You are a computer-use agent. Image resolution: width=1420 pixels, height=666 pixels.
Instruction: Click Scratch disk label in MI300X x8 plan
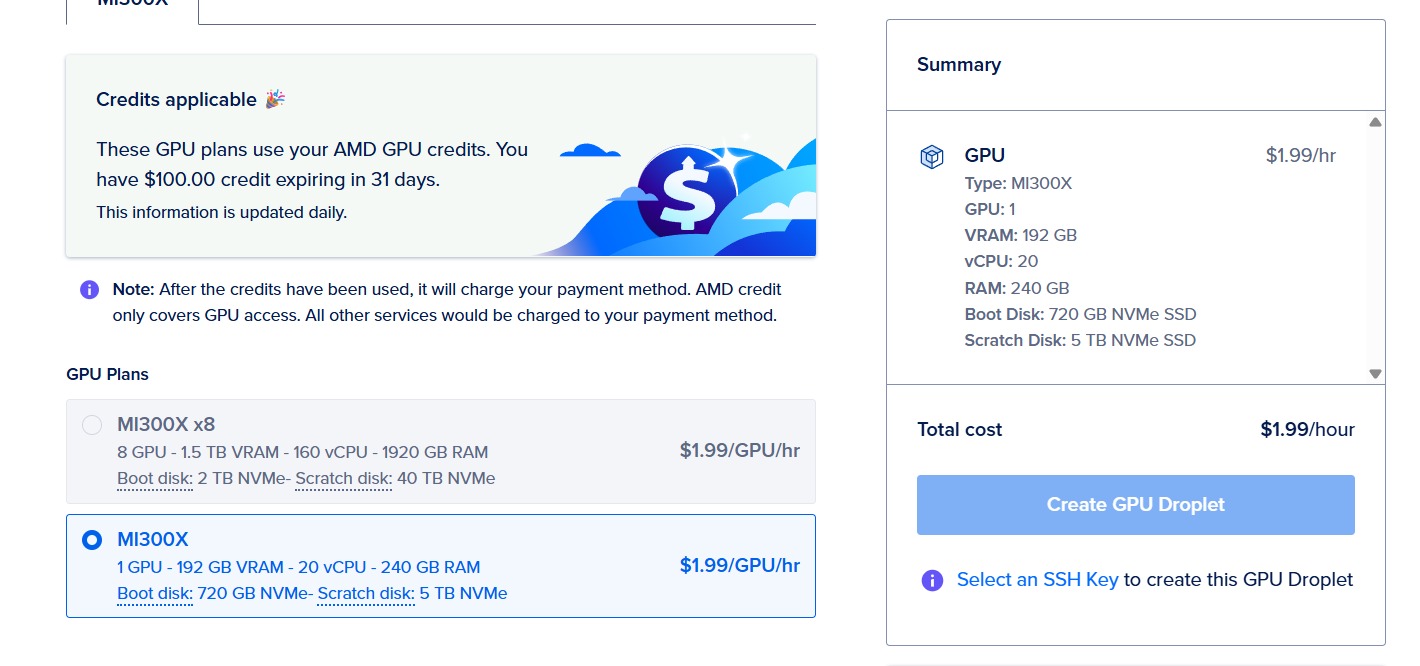pyautogui.click(x=343, y=479)
